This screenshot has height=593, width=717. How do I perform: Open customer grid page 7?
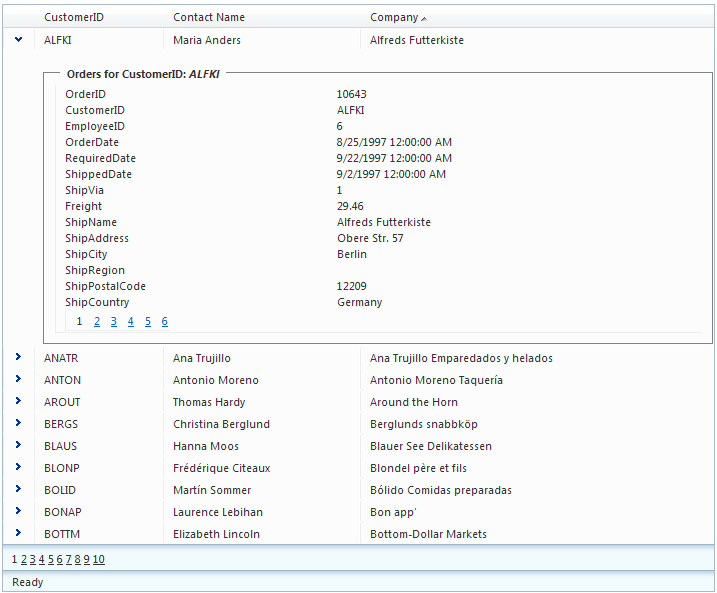69,559
